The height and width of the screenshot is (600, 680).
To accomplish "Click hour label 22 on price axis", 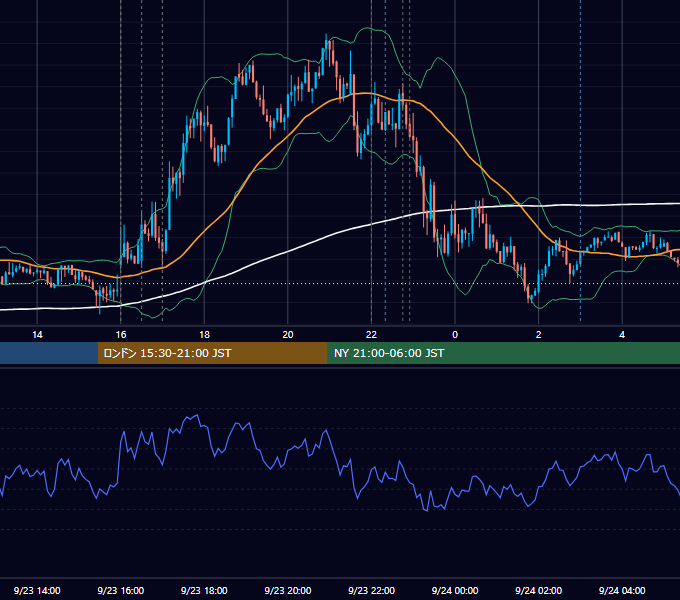I will click(371, 335).
